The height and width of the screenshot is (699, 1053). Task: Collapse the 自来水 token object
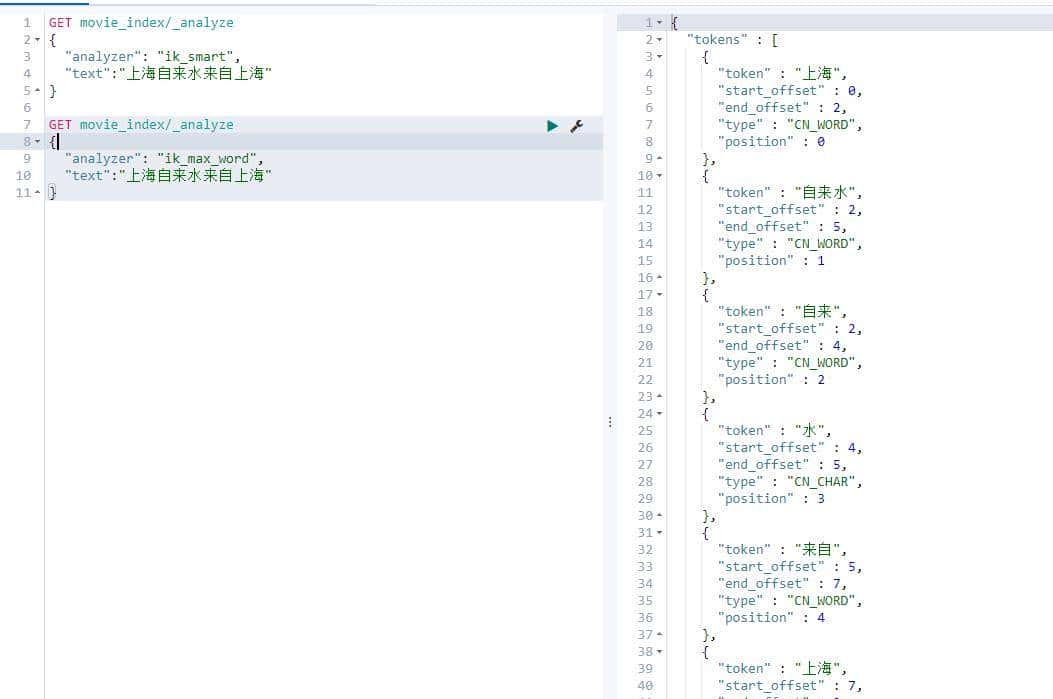(660, 175)
